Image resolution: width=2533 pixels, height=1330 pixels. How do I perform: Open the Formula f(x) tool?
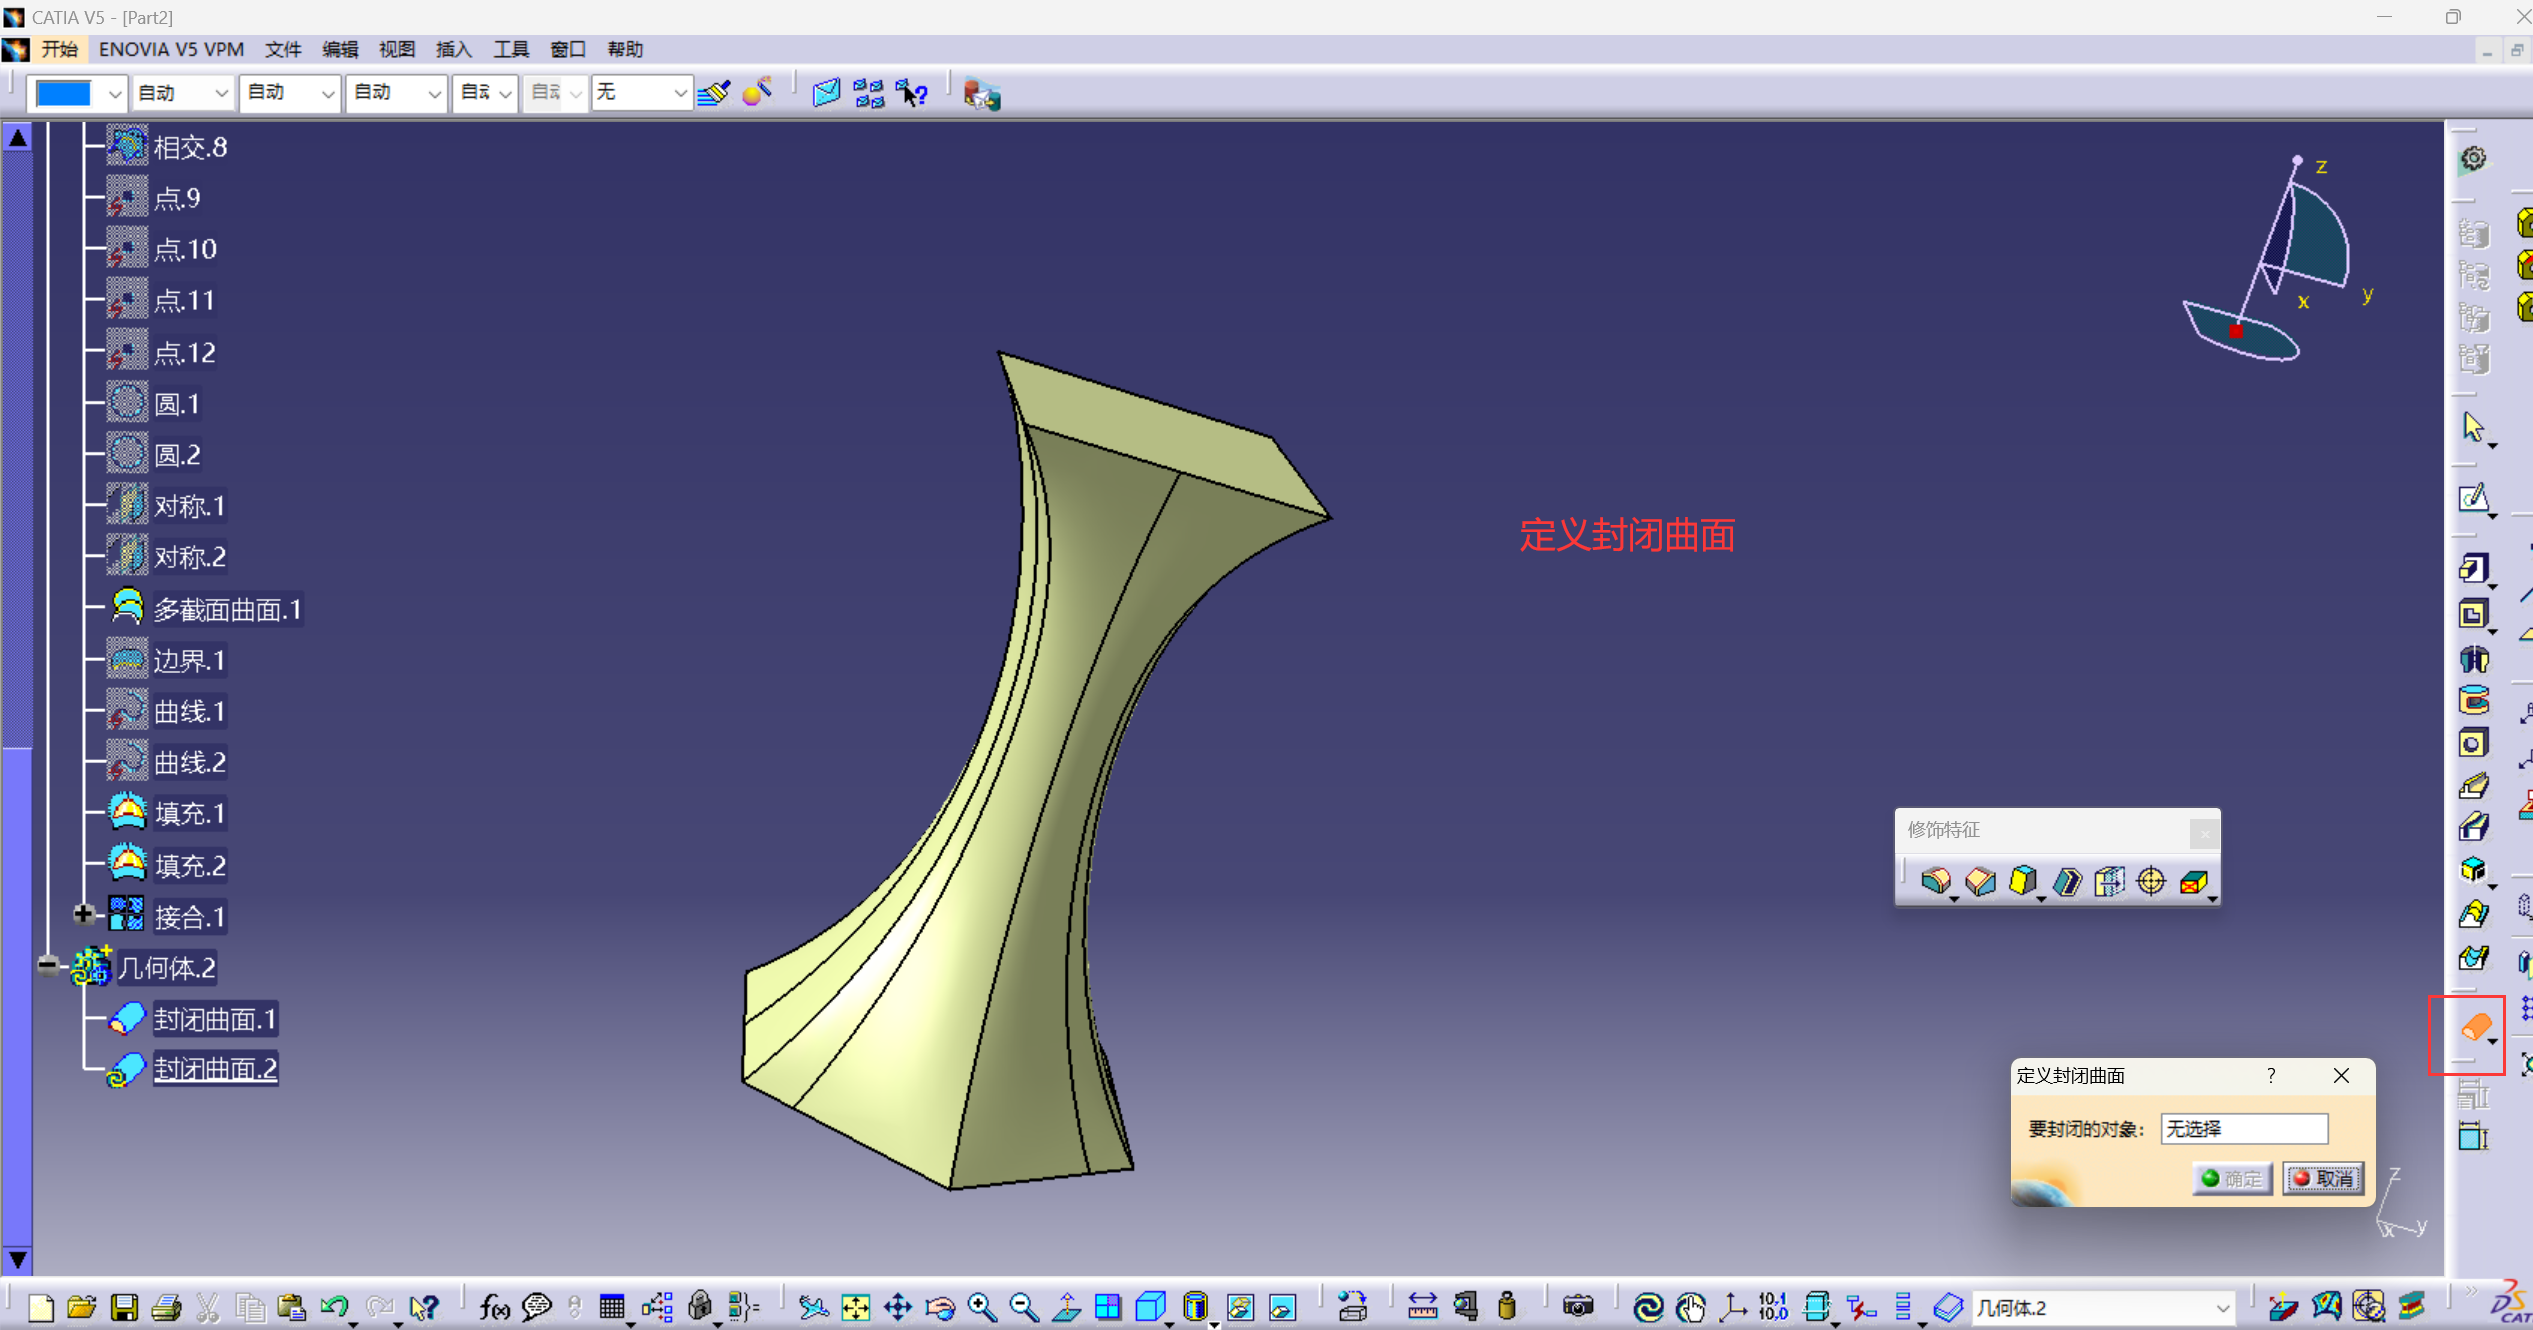point(494,1307)
